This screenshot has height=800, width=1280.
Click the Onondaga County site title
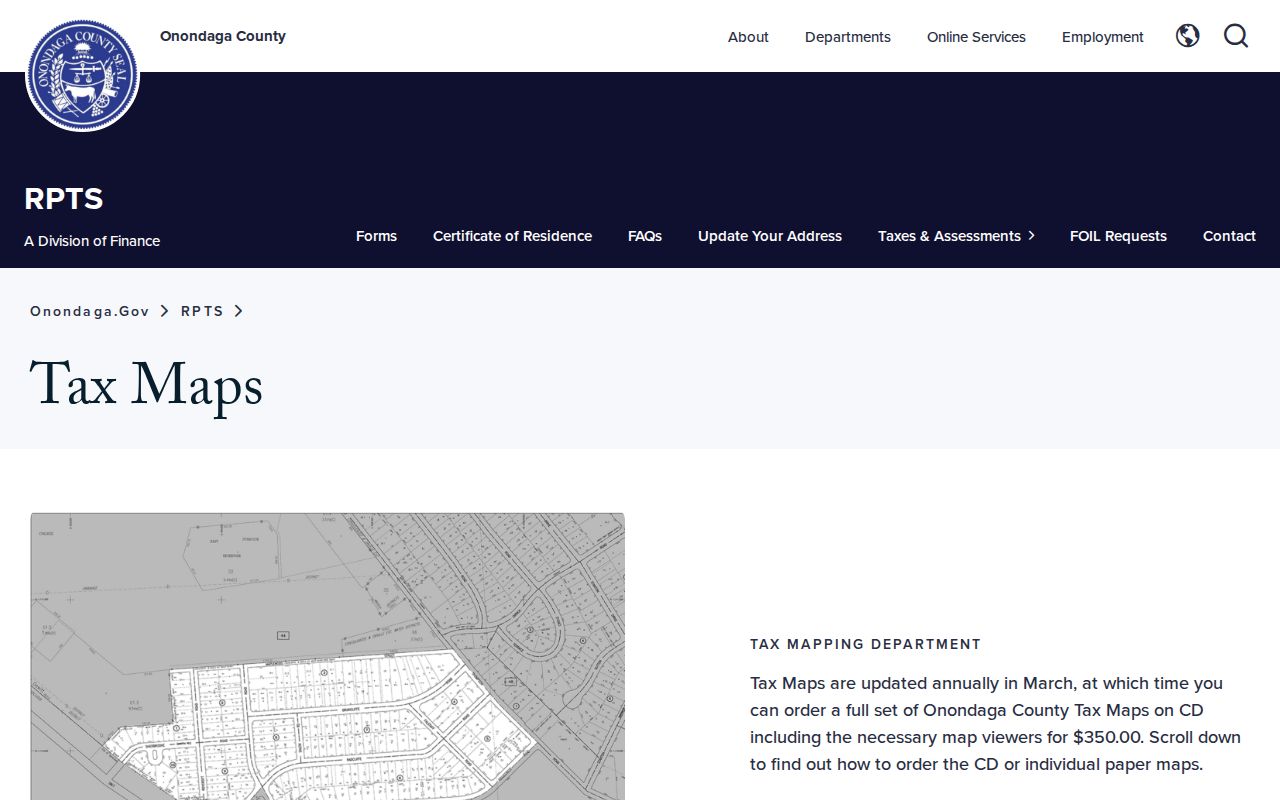pos(223,36)
